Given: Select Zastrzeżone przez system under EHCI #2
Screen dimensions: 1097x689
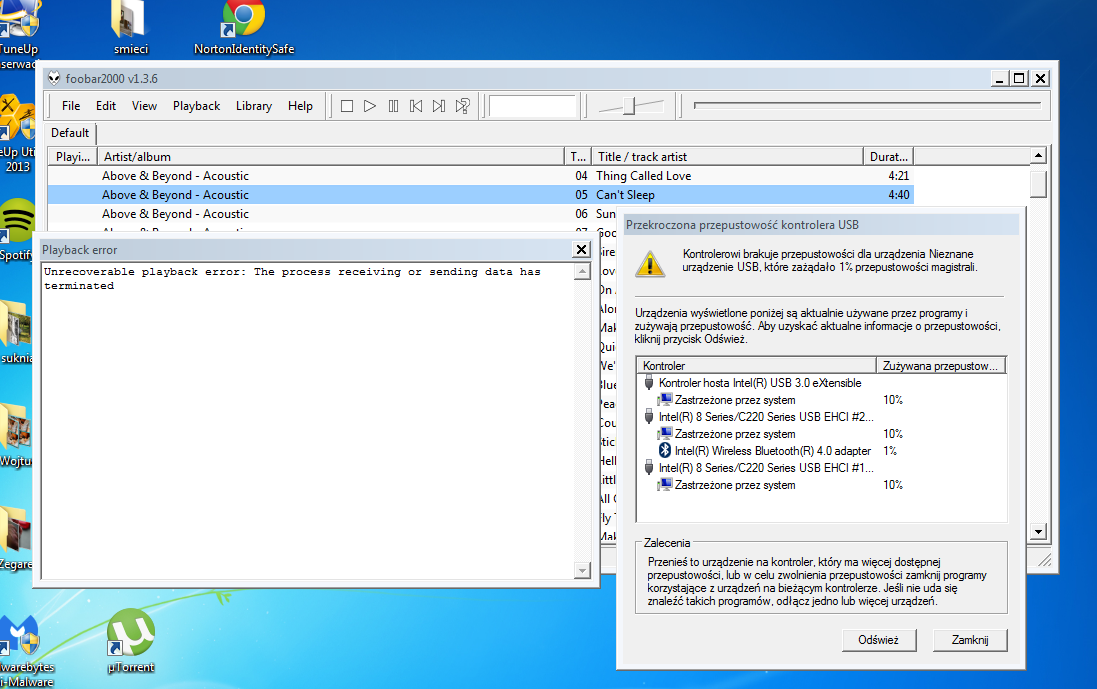Looking at the screenshot, I should (x=735, y=434).
